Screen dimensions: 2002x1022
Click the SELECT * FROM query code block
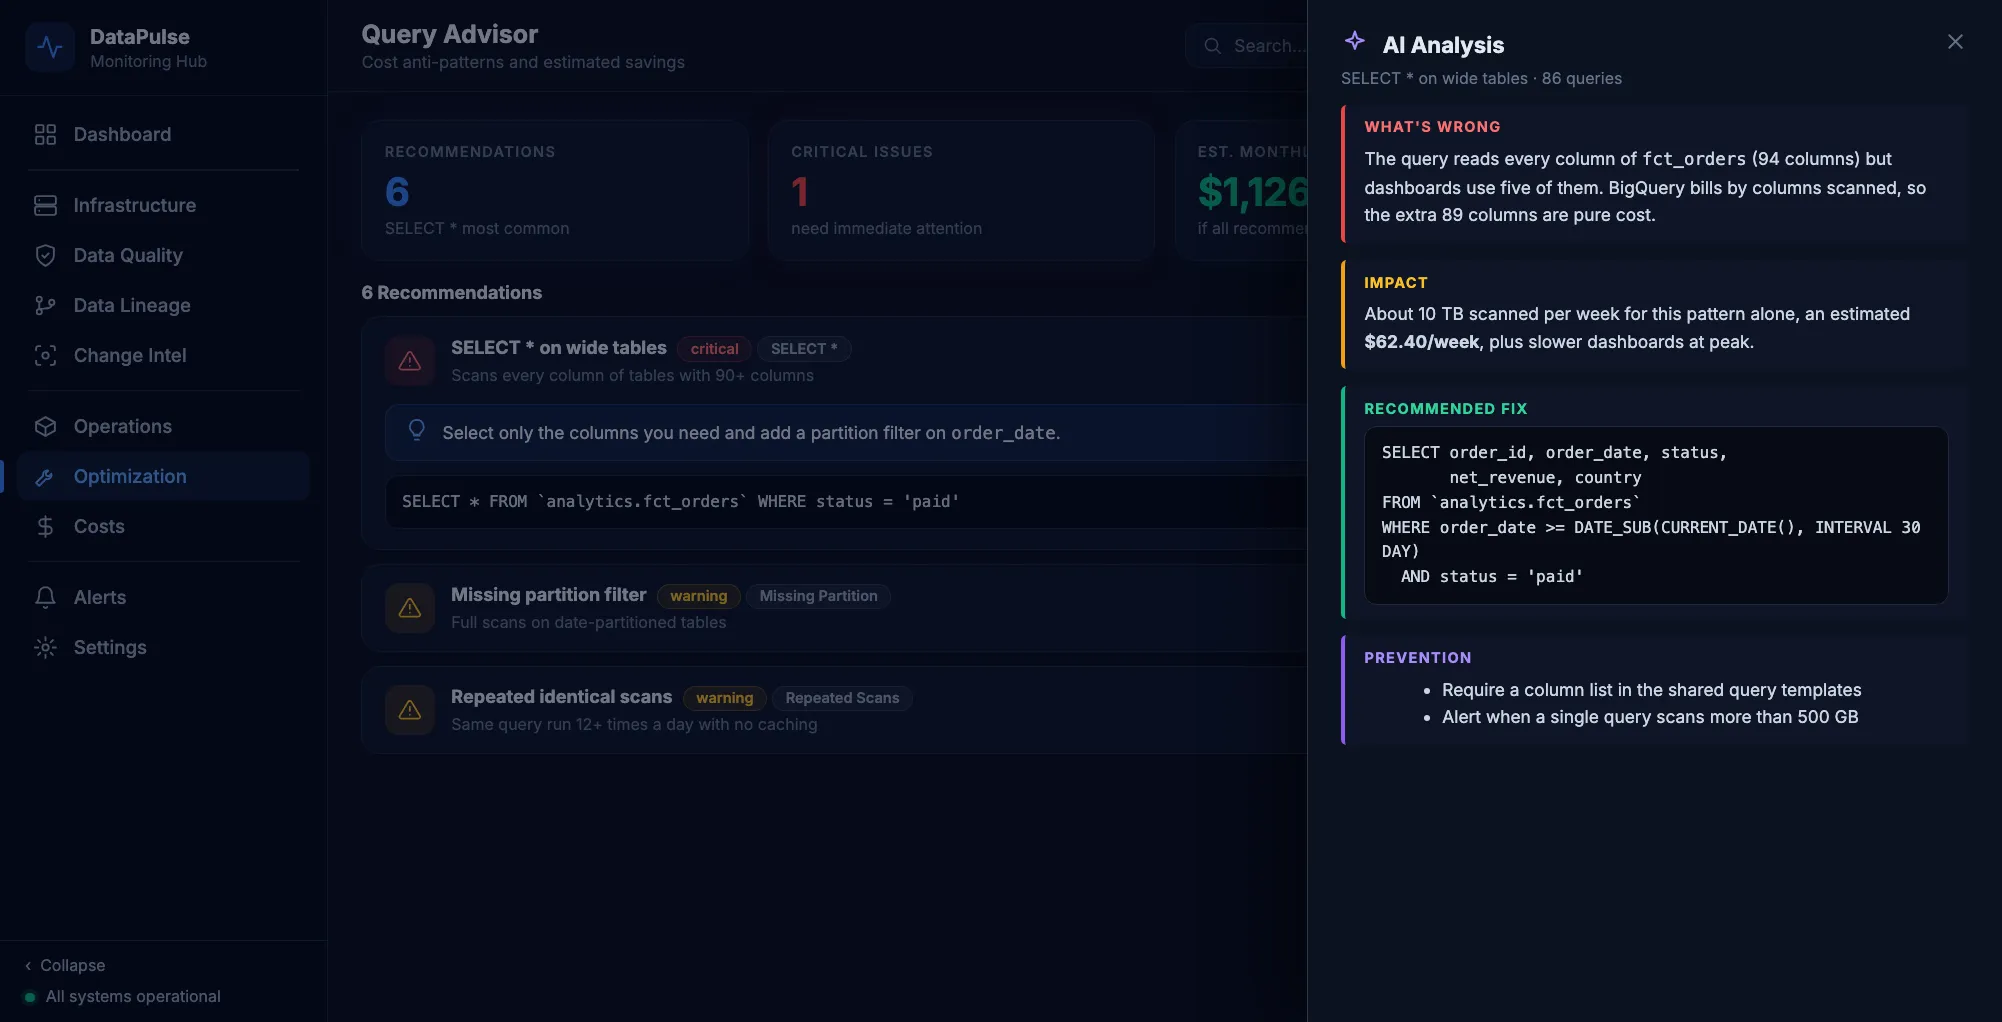point(846,502)
